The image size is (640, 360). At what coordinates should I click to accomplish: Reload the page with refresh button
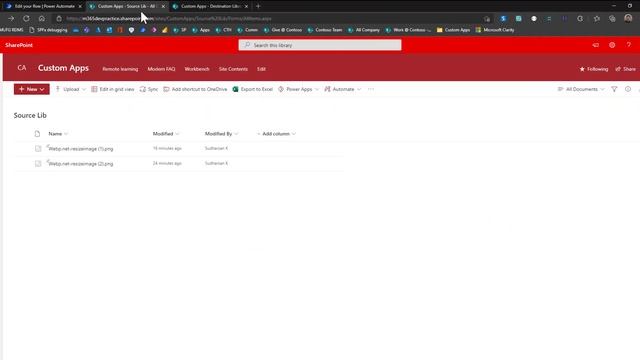(x=26, y=18)
